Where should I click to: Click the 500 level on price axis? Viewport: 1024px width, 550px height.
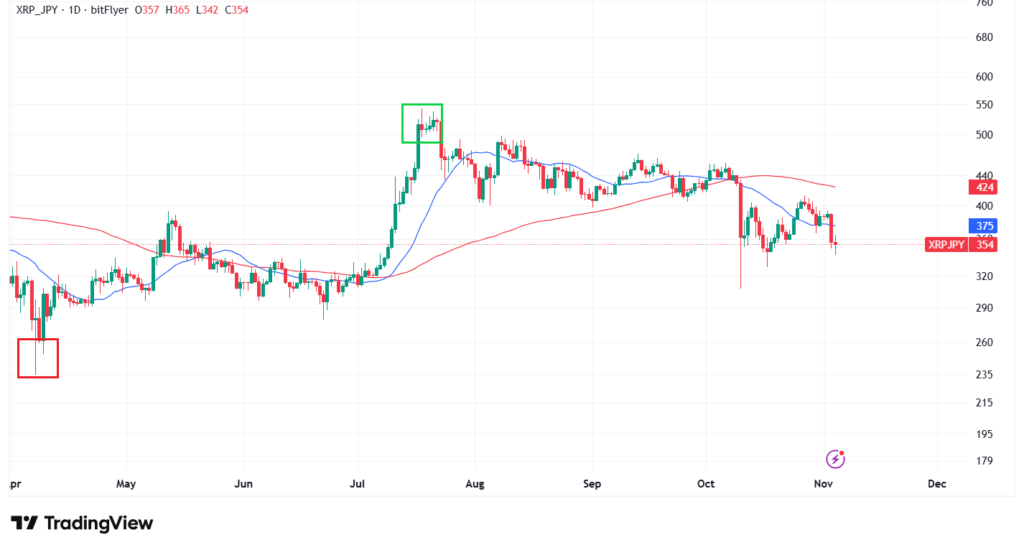tap(983, 135)
